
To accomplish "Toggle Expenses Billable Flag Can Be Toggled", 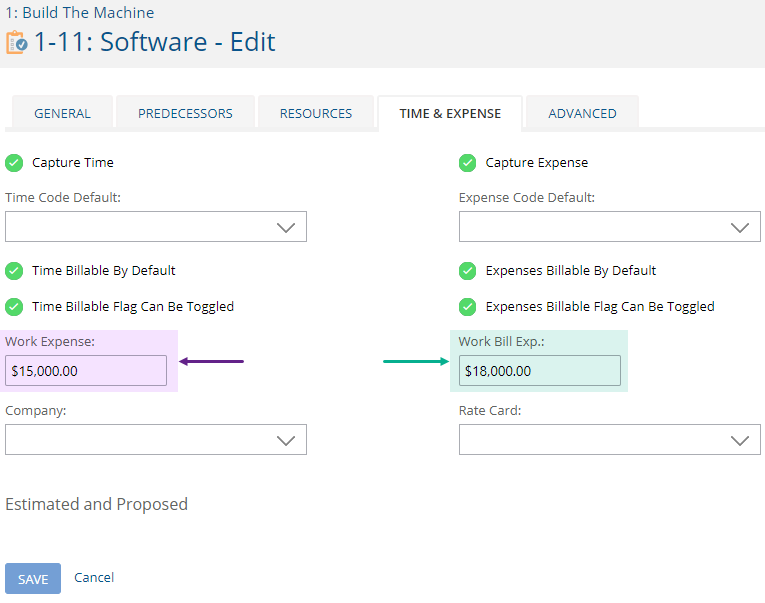I will pyautogui.click(x=467, y=307).
